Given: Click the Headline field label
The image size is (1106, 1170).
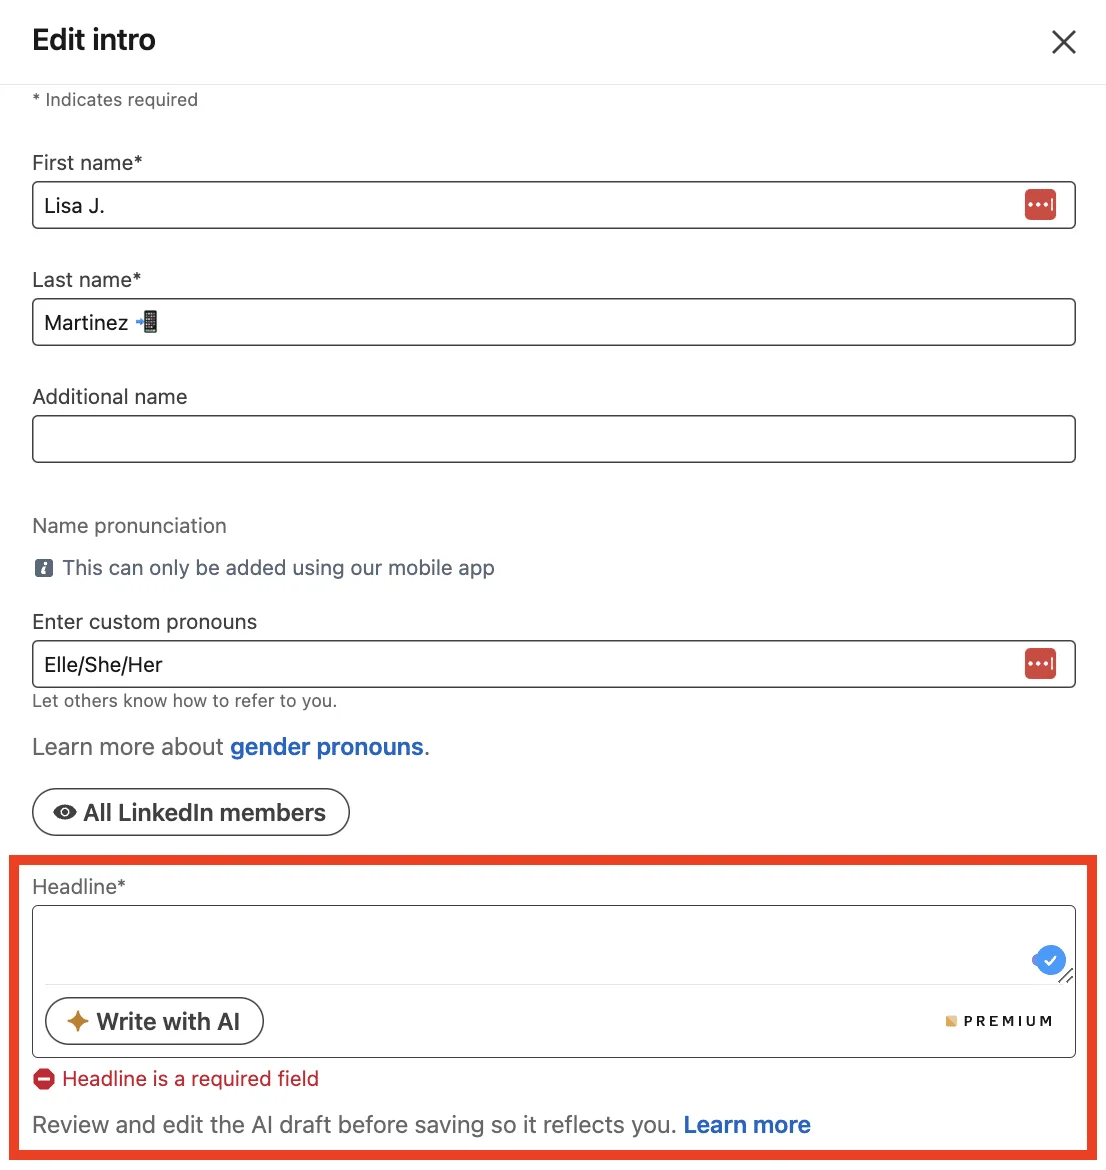Looking at the screenshot, I should (x=79, y=886).
